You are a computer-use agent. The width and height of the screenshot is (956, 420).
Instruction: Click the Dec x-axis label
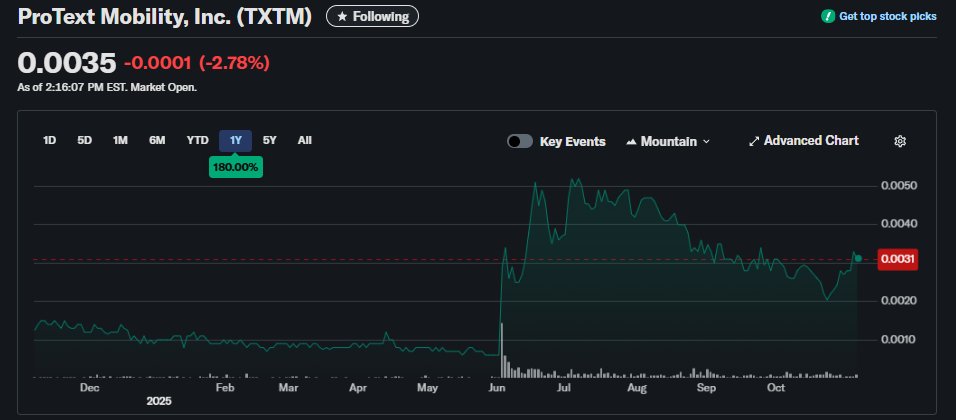(90, 388)
